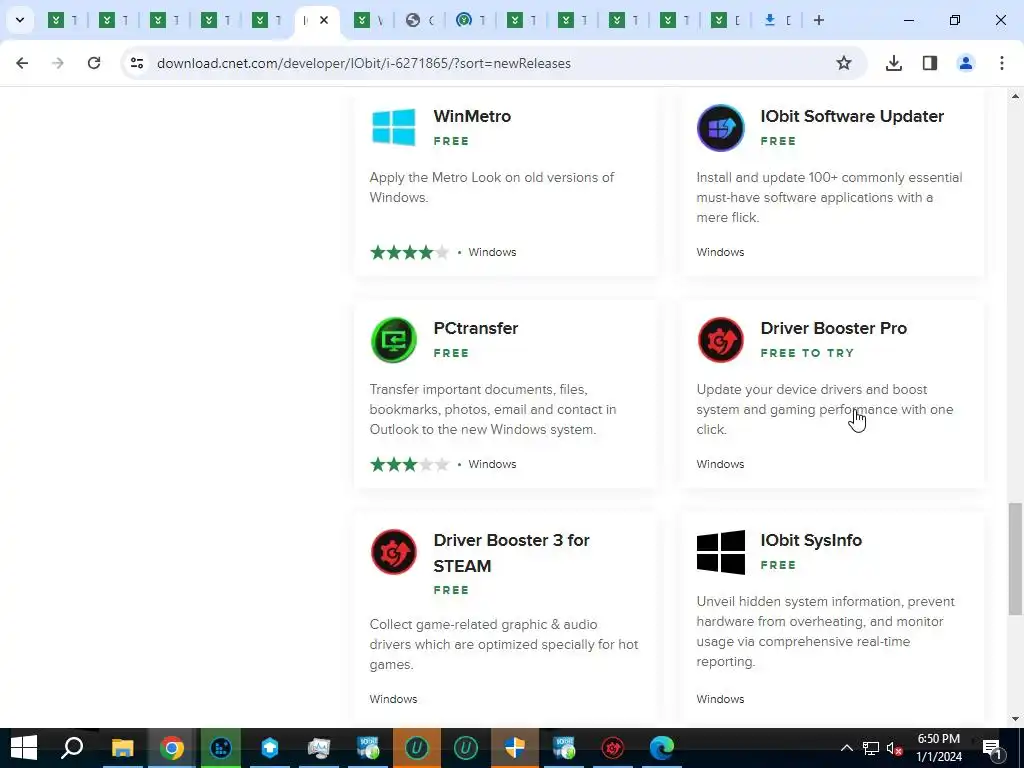Image resolution: width=1024 pixels, height=768 pixels.
Task: Click the FREE TO TRY label
Action: tap(807, 353)
